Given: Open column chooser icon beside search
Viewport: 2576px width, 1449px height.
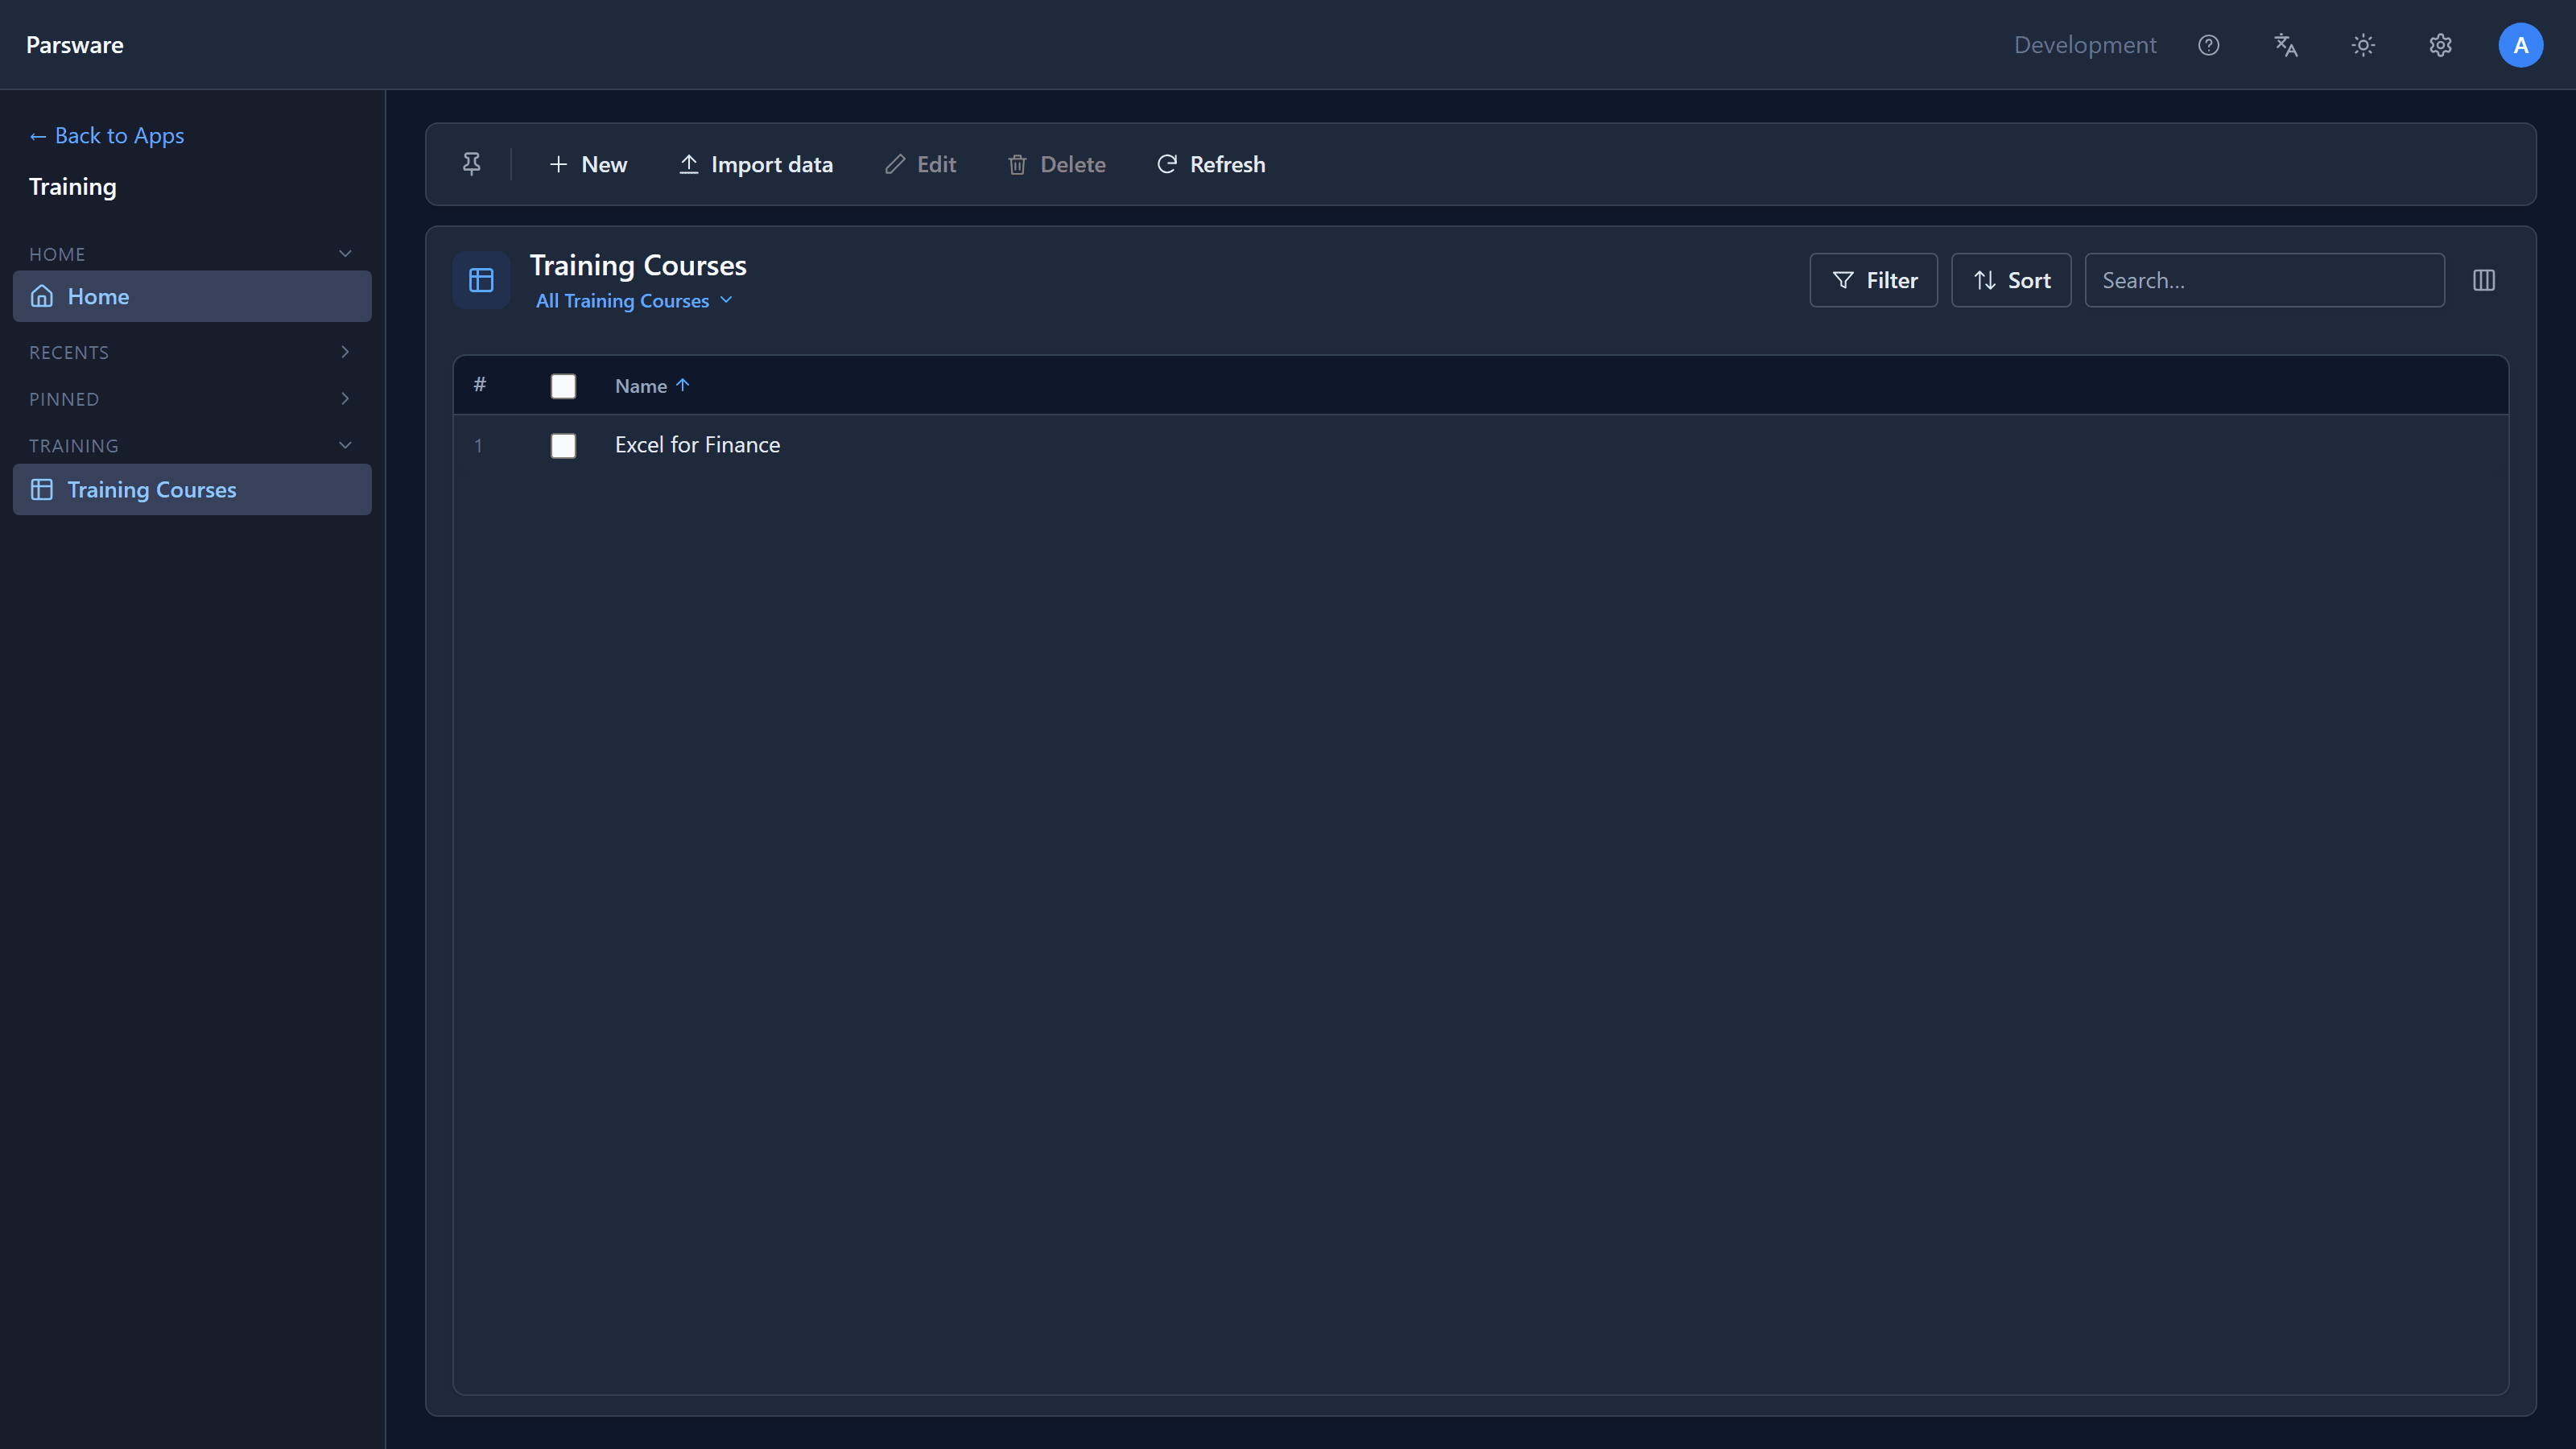Looking at the screenshot, I should [2484, 280].
